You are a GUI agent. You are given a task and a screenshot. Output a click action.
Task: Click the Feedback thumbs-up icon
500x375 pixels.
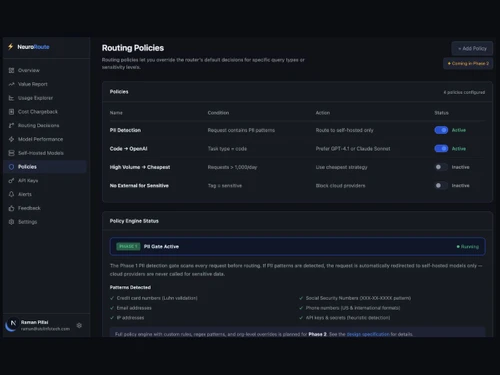(11, 208)
